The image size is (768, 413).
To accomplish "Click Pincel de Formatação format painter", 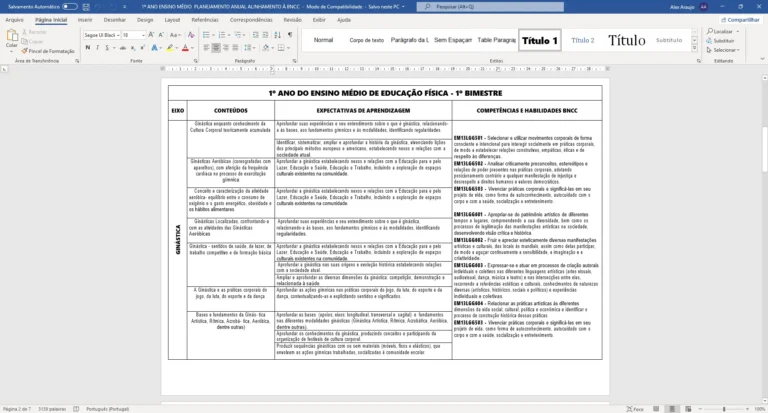I will (48, 51).
